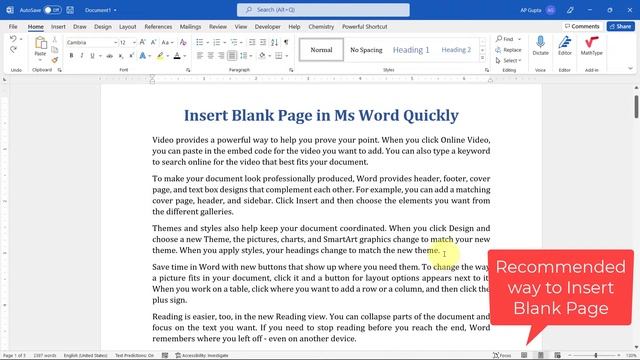Click the Save icon in title bar
This screenshot has height=360, width=640.
[x=70, y=10]
